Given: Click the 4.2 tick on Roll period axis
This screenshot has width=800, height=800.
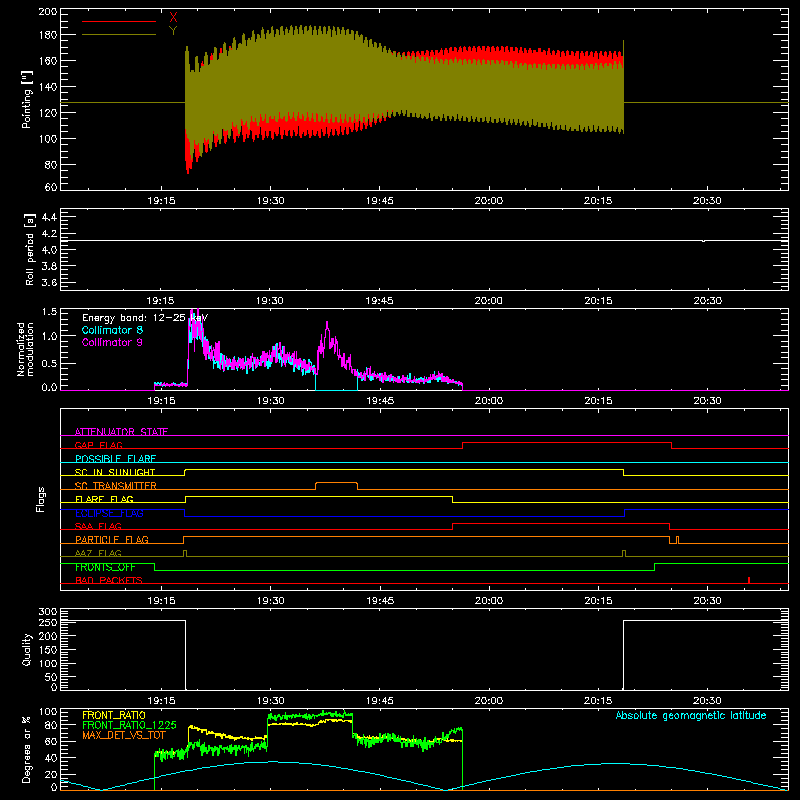Looking at the screenshot, I should tap(49, 234).
